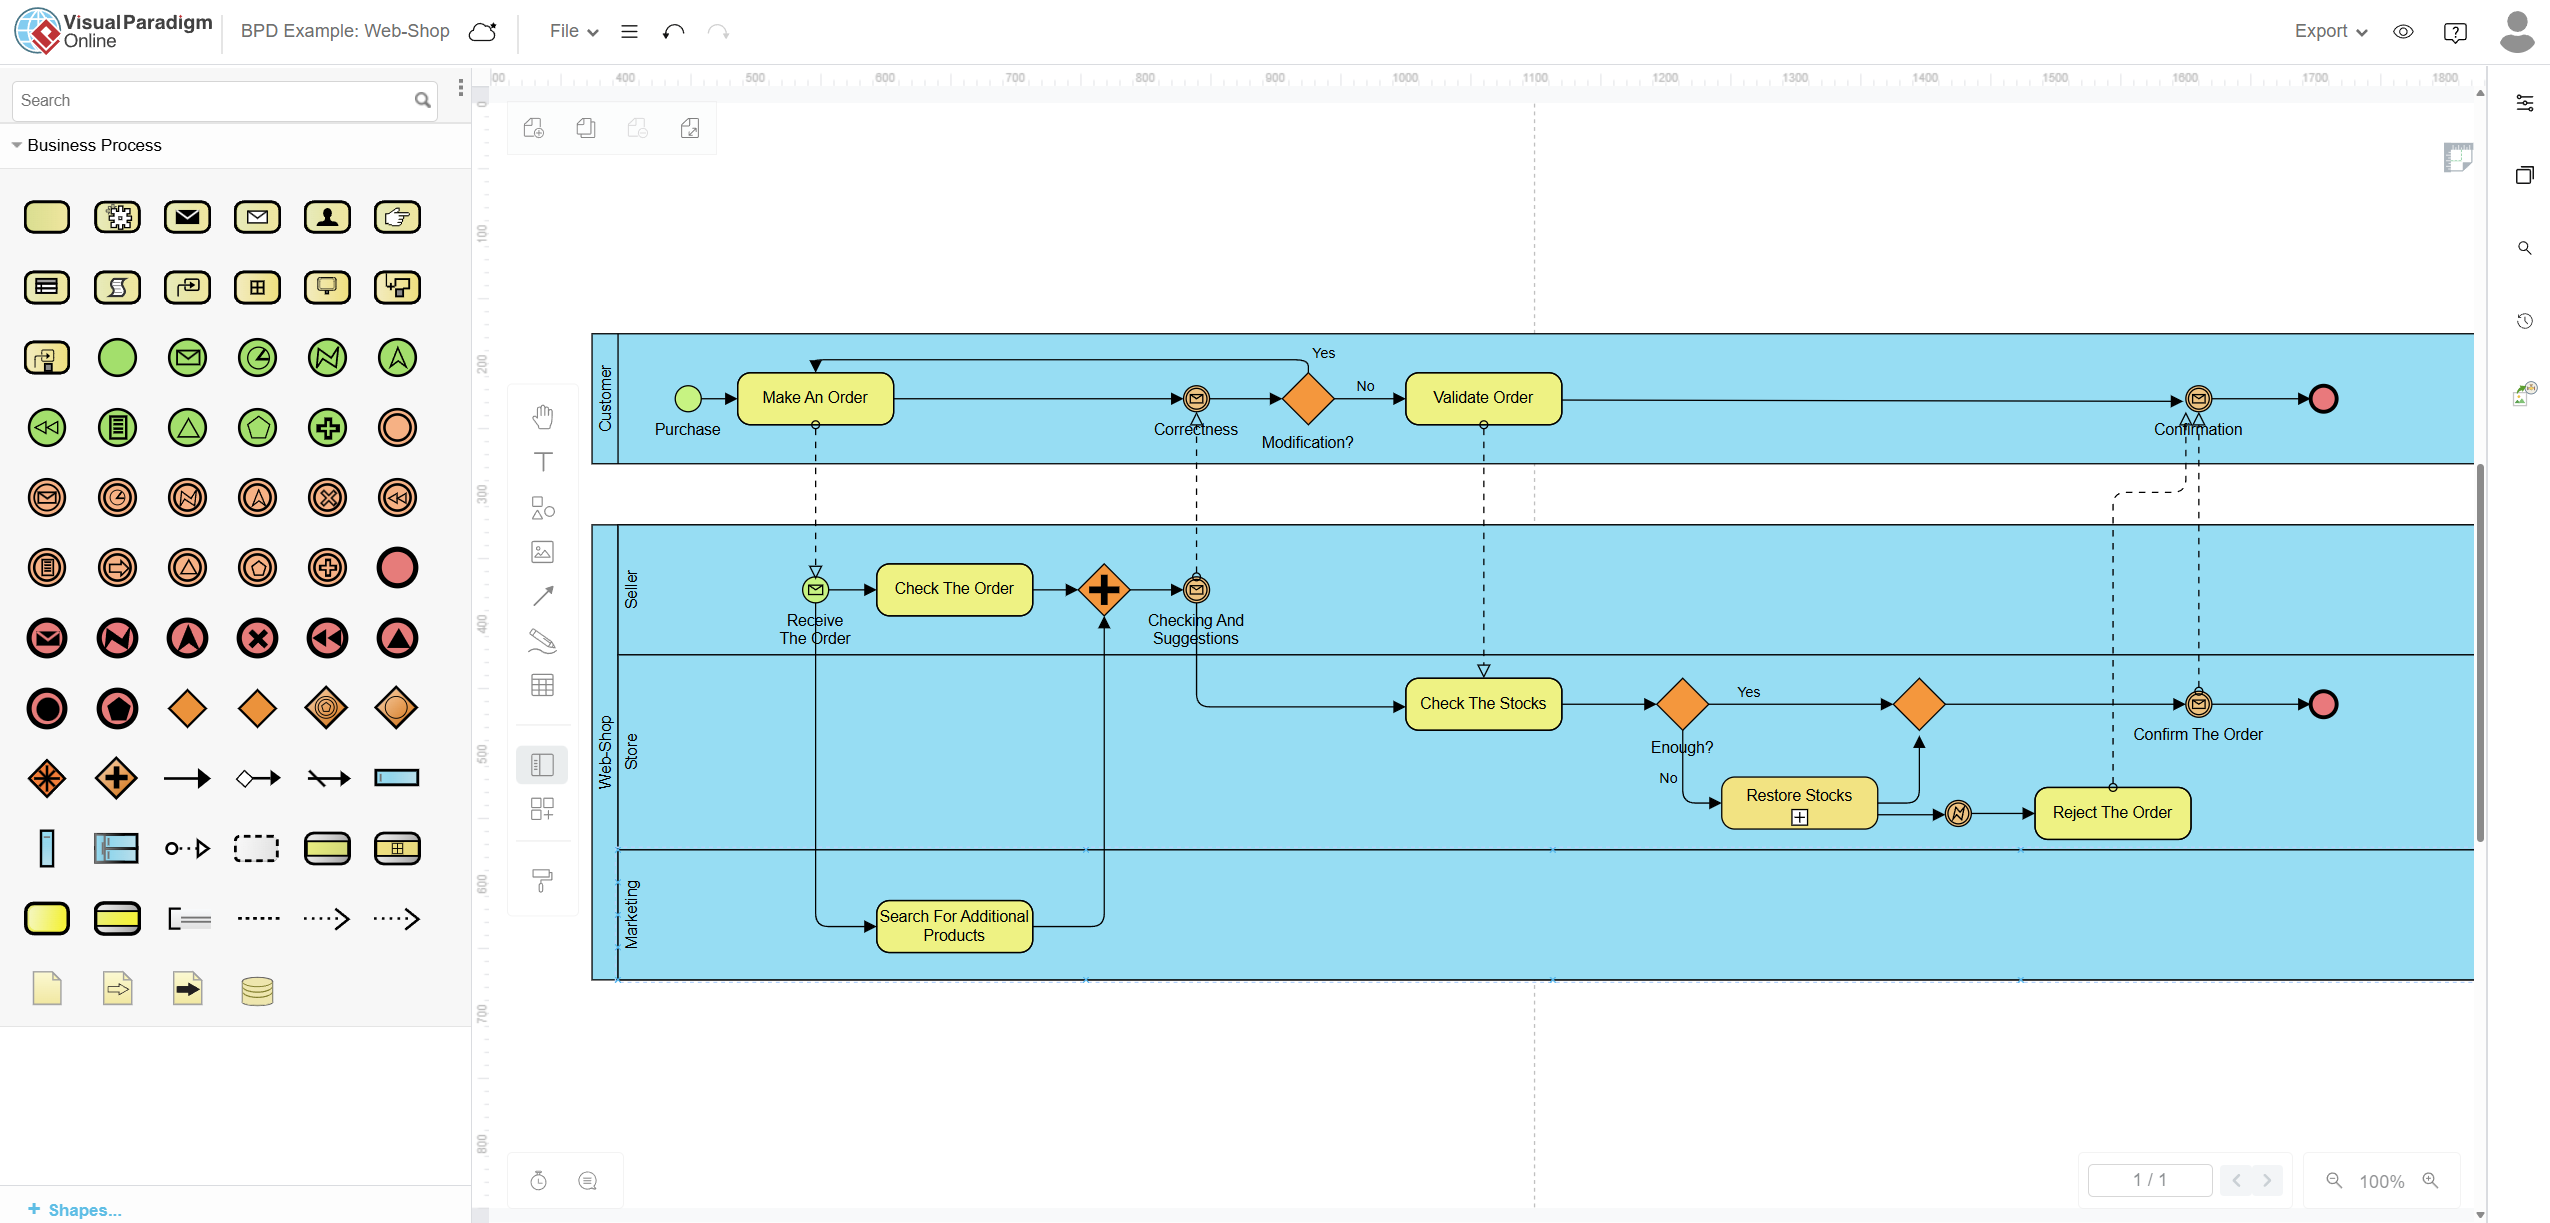The width and height of the screenshot is (2550, 1223).
Task: Select the Restore Stocks sub-process
Action: tap(1799, 803)
